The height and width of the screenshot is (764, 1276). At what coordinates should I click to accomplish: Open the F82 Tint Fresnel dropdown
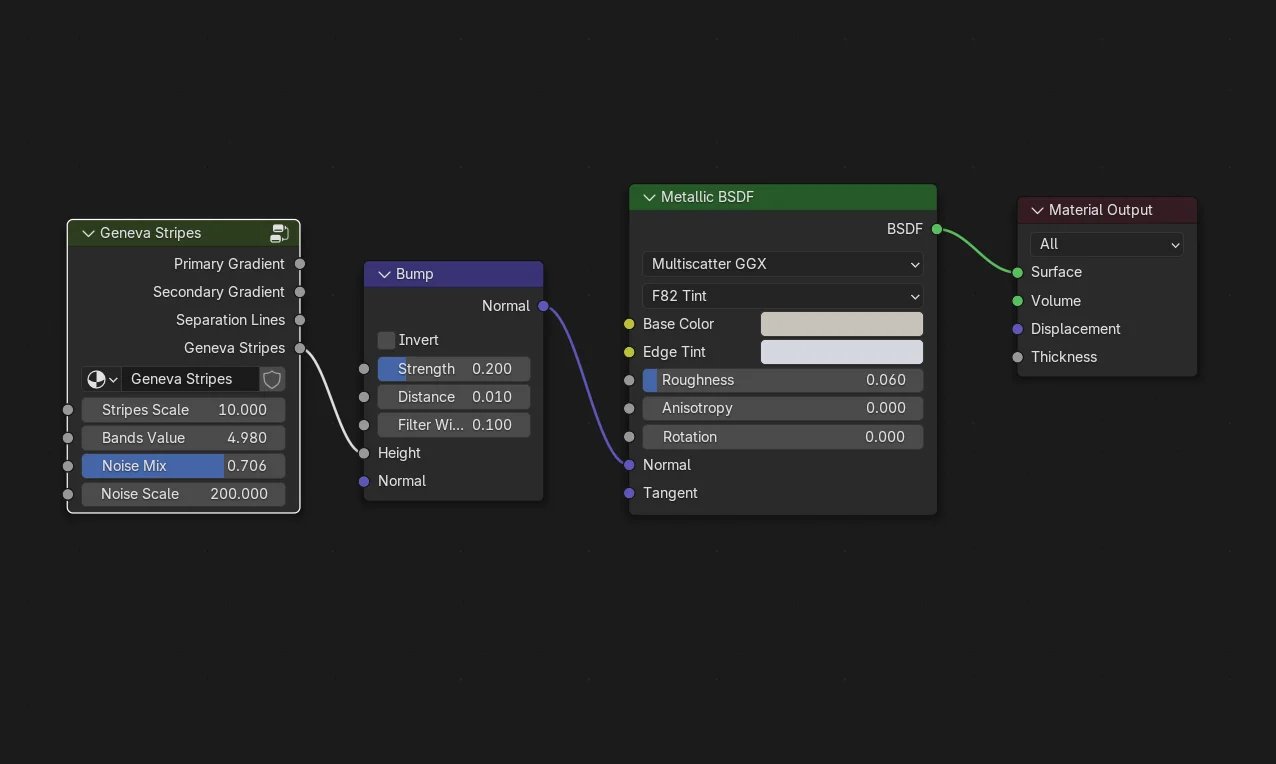tap(782, 296)
